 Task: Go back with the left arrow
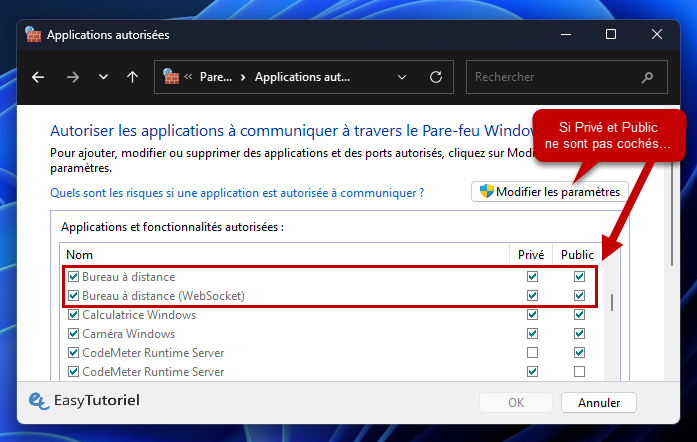(38, 77)
